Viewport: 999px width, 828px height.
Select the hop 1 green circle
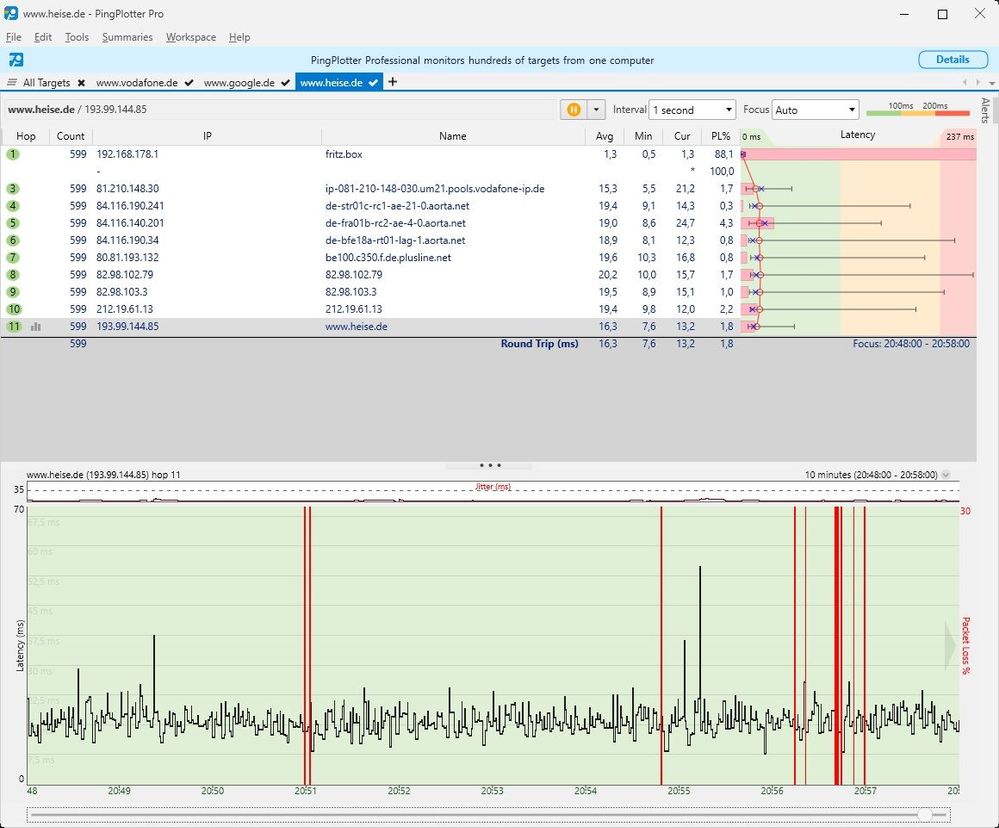click(13, 154)
